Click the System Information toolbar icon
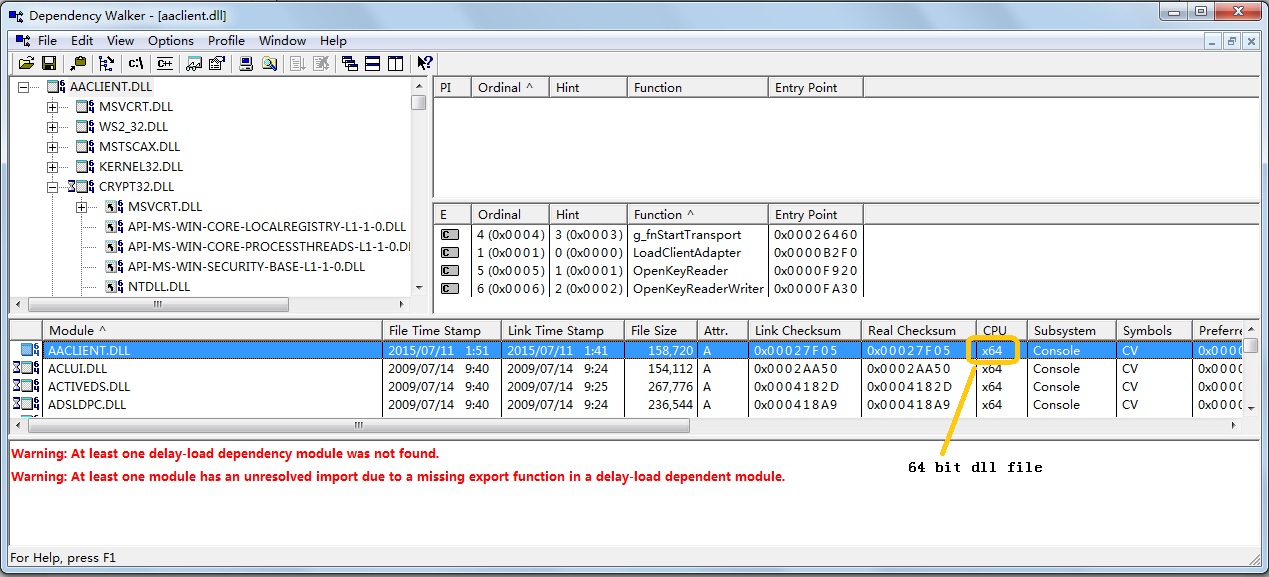Image resolution: width=1269 pixels, height=577 pixels. [x=246, y=63]
